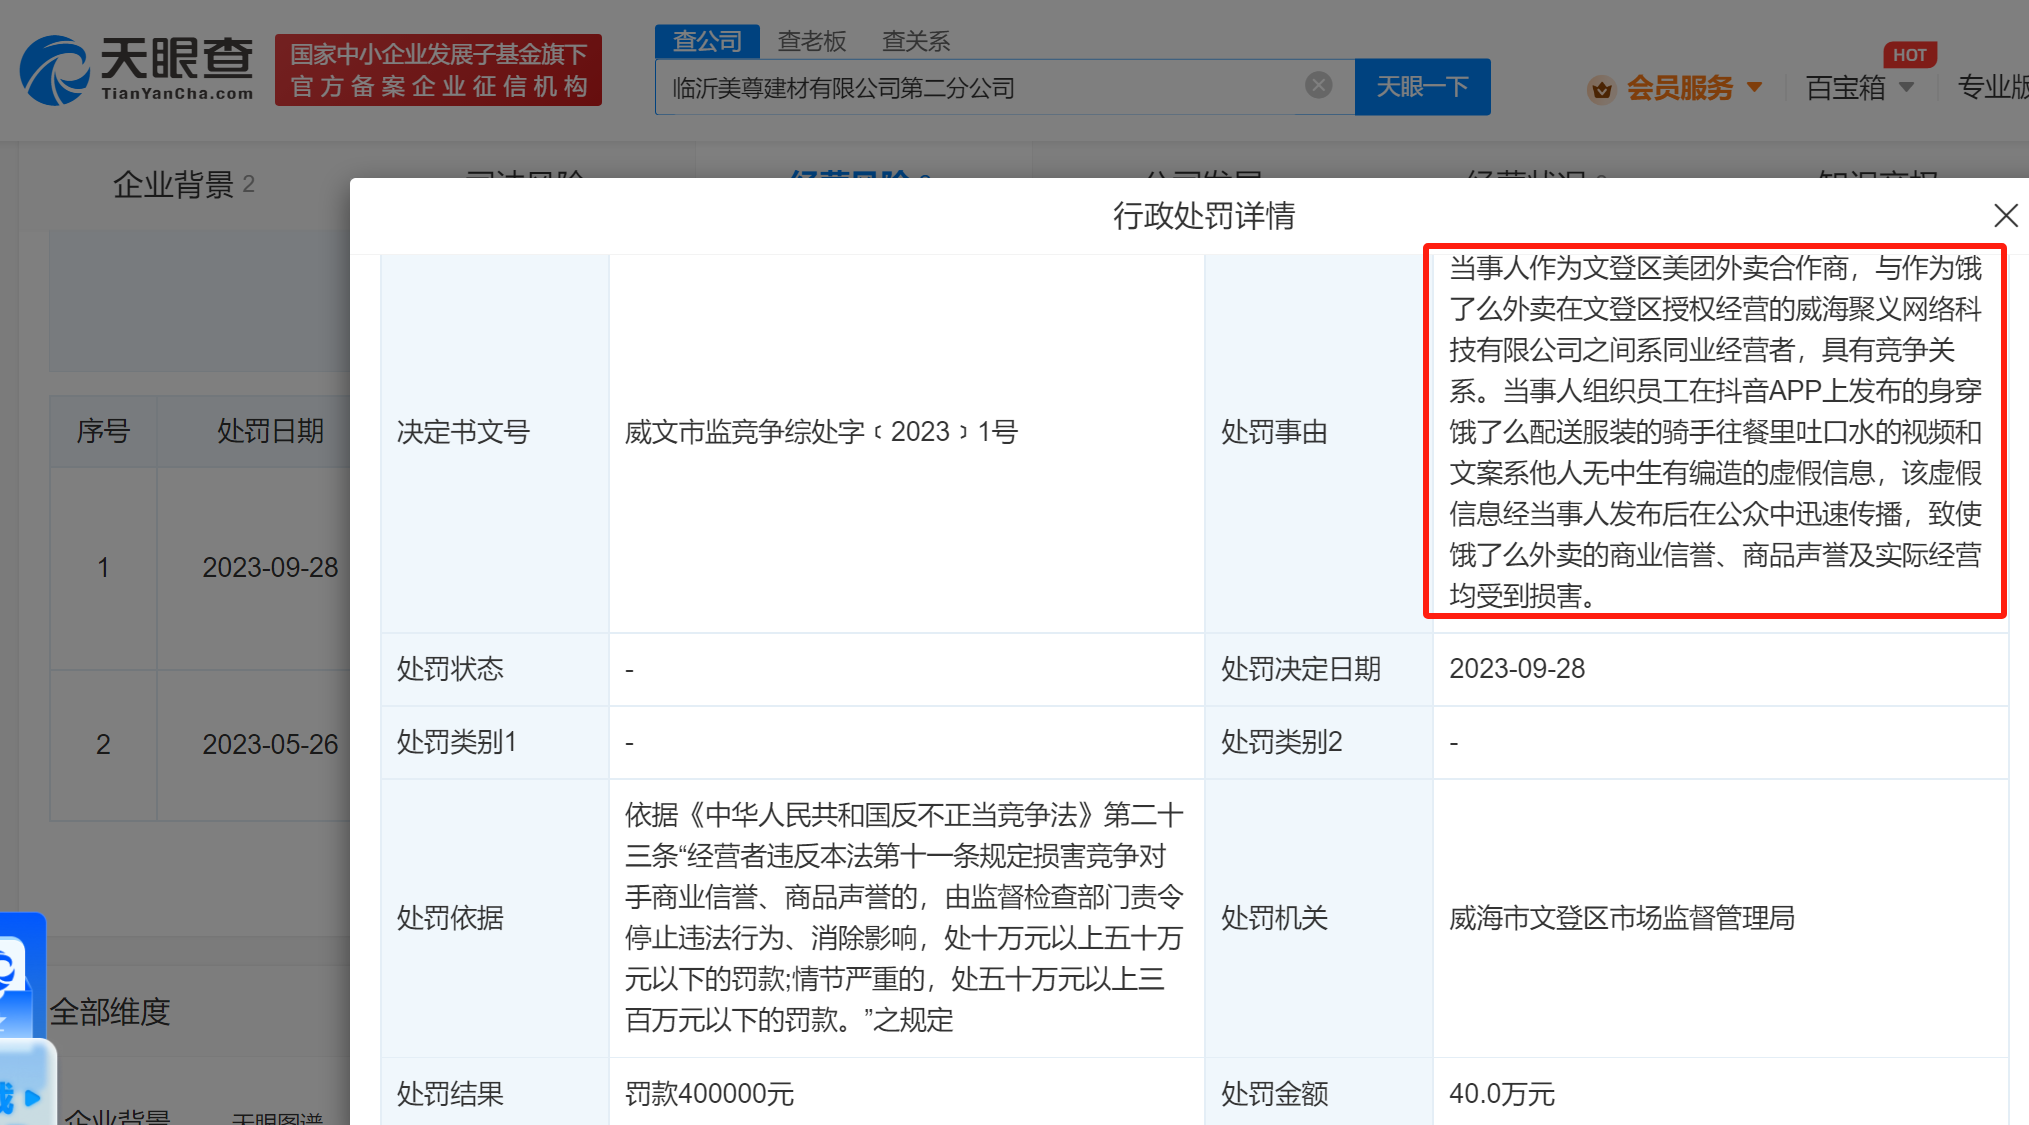Switch to the 查老板 tab

[x=811, y=41]
